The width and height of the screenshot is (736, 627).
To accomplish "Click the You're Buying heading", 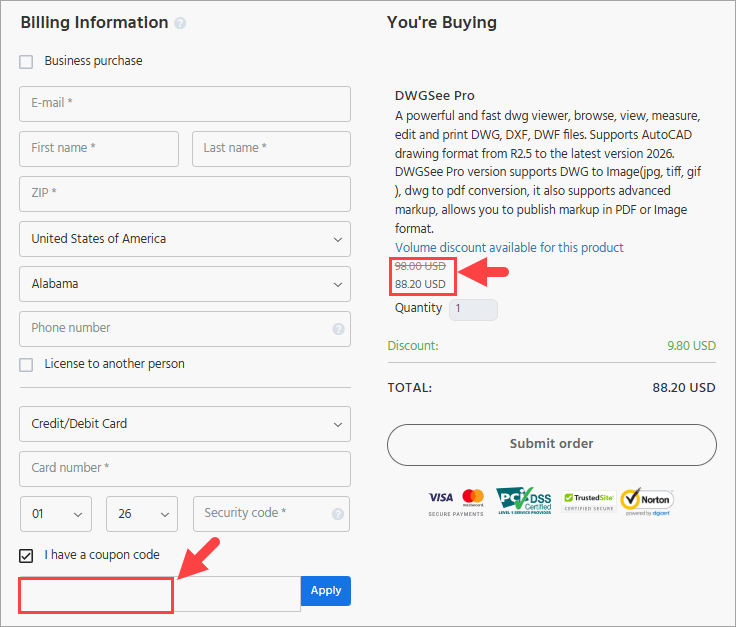I will tap(442, 23).
